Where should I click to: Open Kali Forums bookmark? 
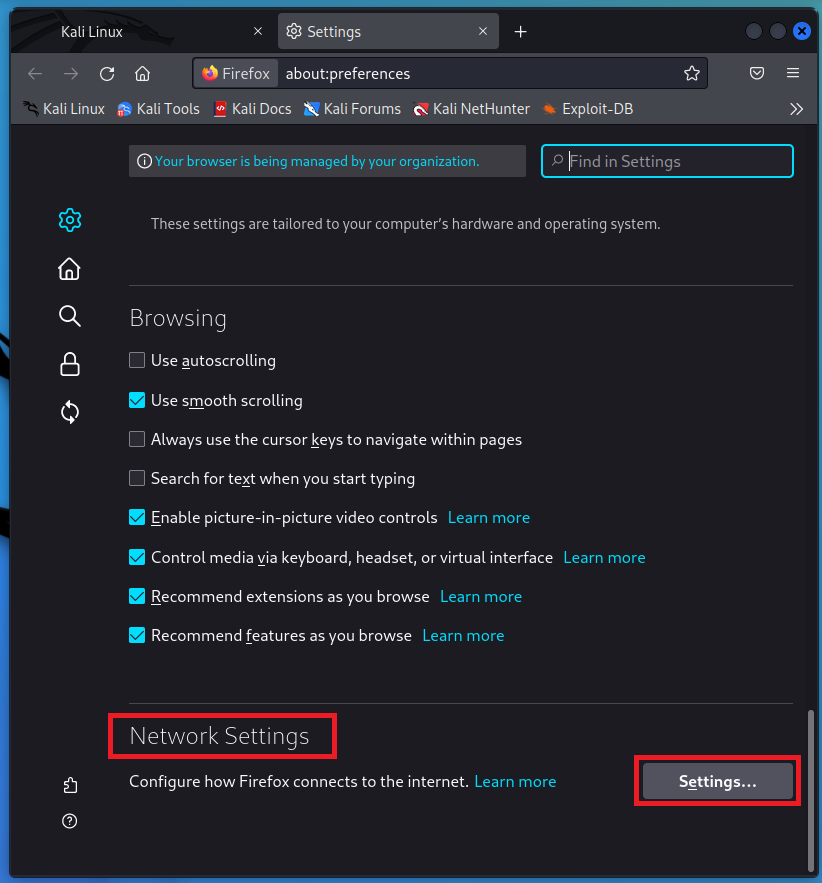pos(352,109)
